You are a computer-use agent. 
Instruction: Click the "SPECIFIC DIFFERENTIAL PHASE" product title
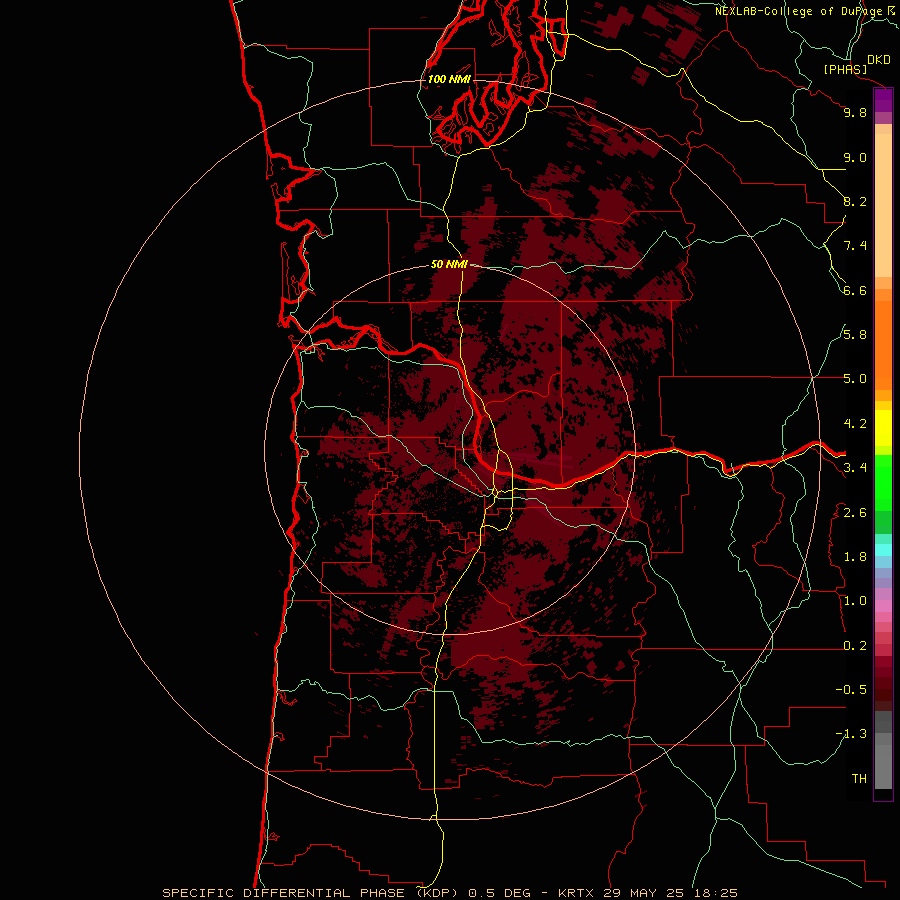284,893
